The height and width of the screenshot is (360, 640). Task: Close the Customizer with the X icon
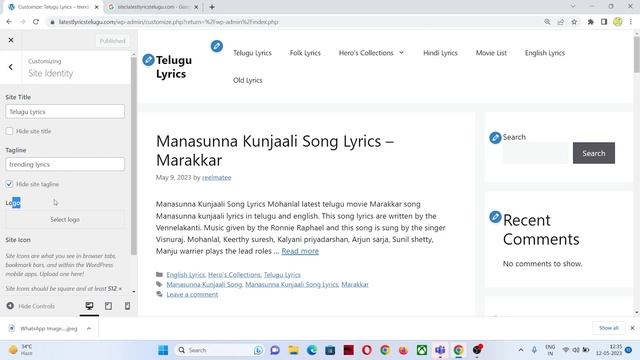[x=11, y=40]
